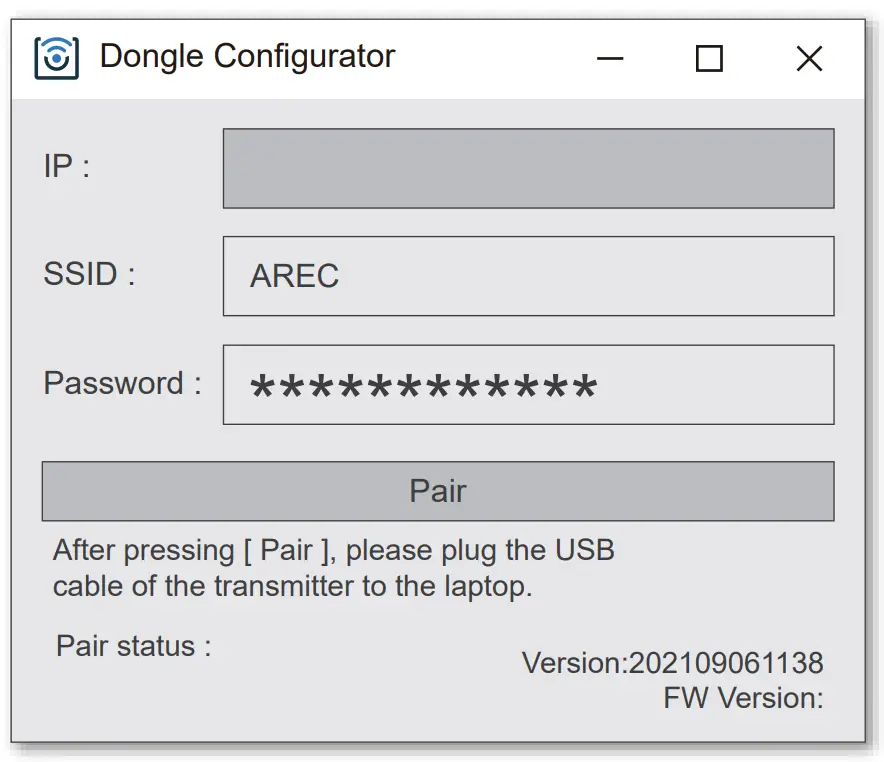Image resolution: width=884 pixels, height=762 pixels.
Task: Click on the masked password asterisks
Action: [423, 388]
